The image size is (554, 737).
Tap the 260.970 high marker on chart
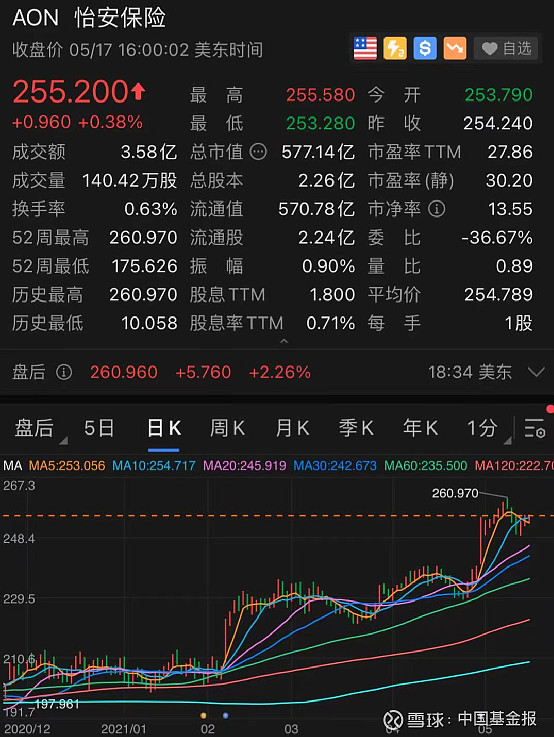click(455, 493)
